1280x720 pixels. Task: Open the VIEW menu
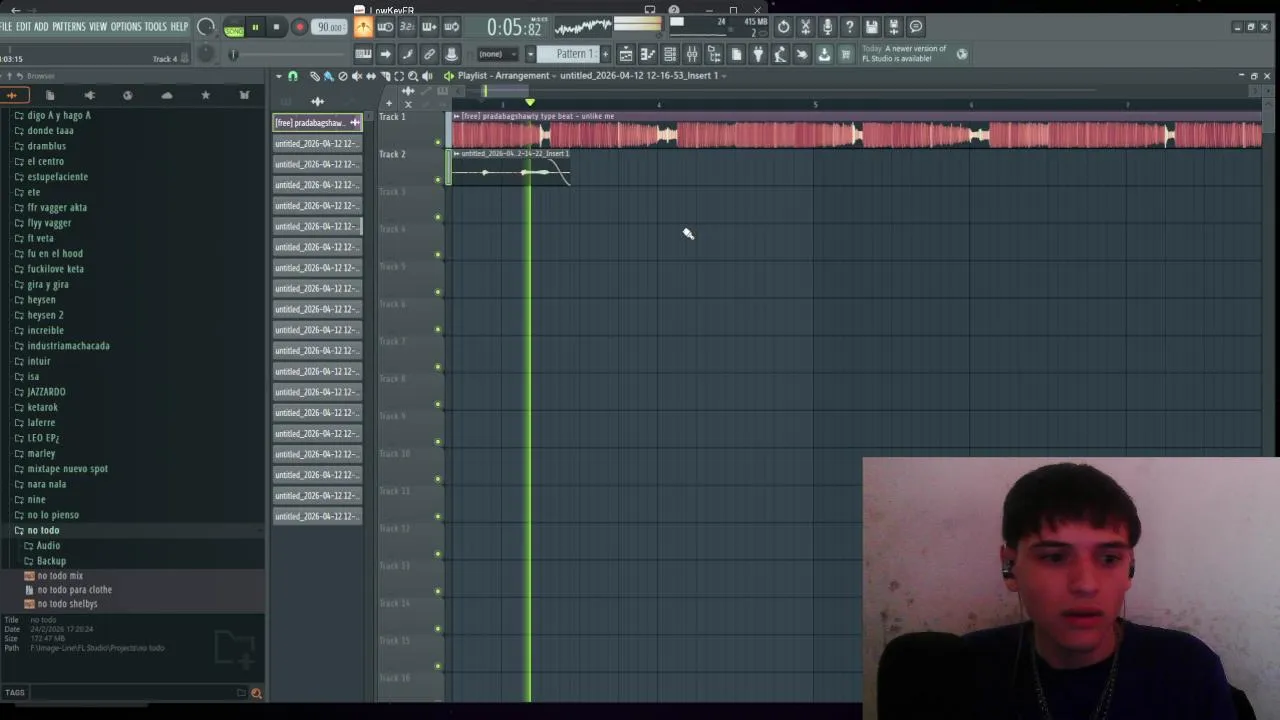click(98, 26)
